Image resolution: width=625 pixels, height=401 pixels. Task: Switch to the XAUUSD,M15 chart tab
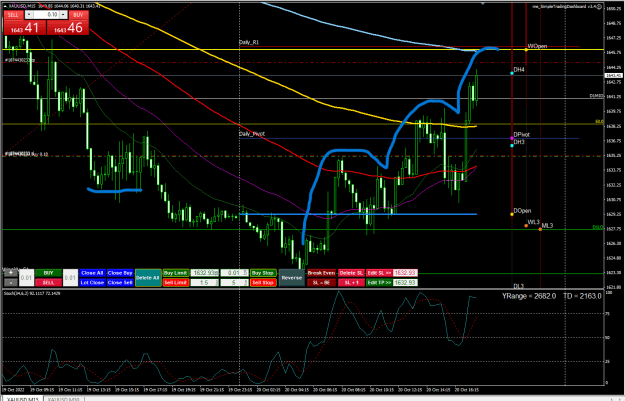click(22, 398)
